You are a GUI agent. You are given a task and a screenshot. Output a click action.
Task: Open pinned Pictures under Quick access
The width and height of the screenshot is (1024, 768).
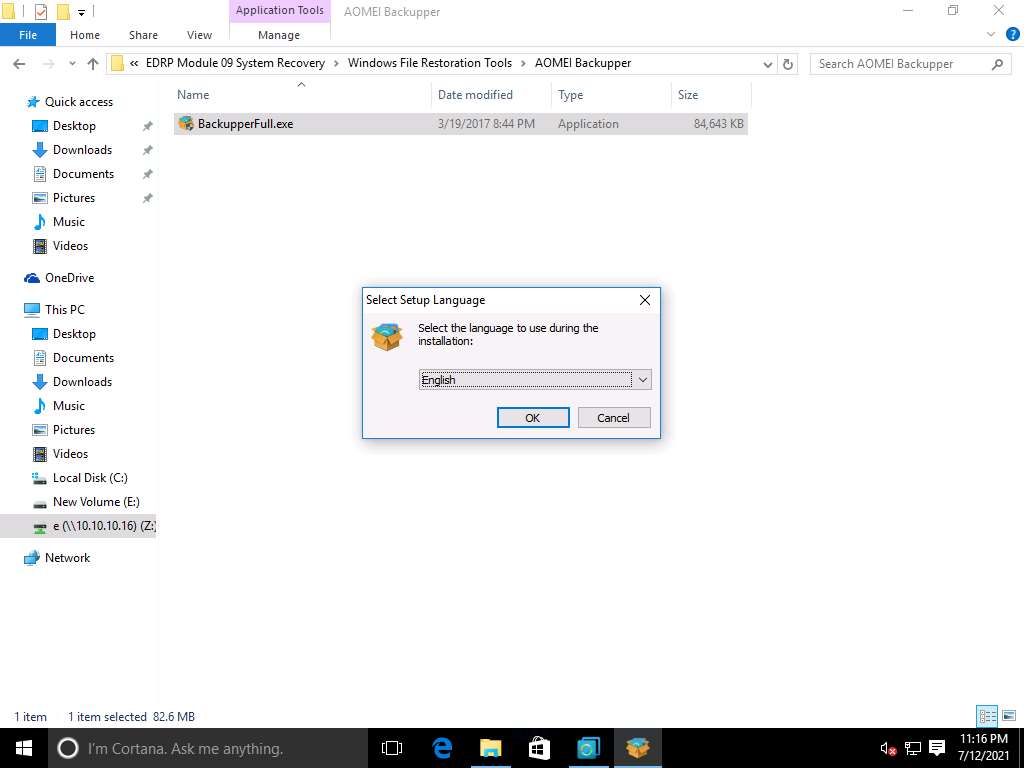(74, 198)
